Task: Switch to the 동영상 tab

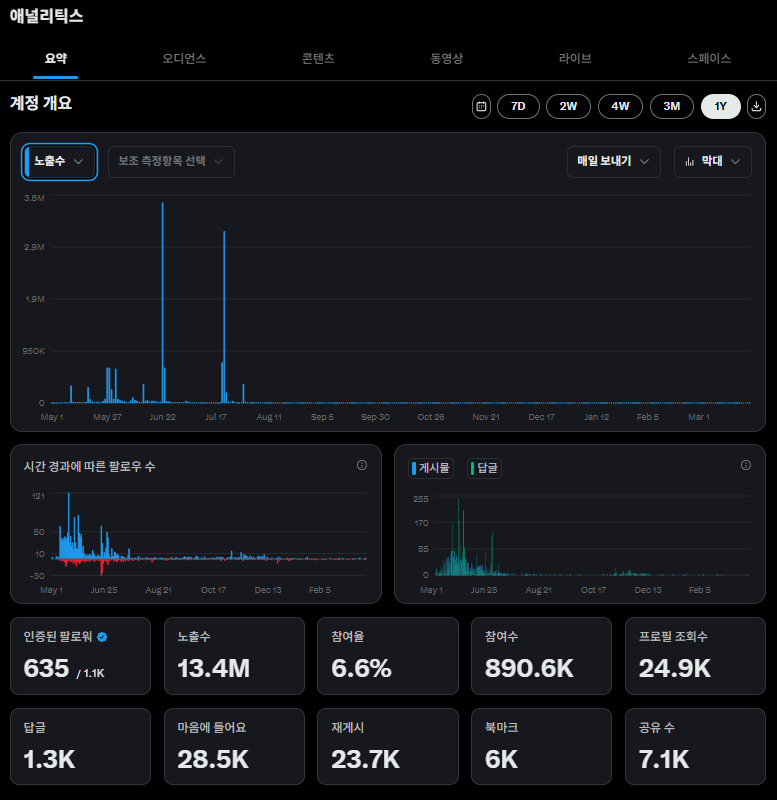Action: click(x=446, y=58)
